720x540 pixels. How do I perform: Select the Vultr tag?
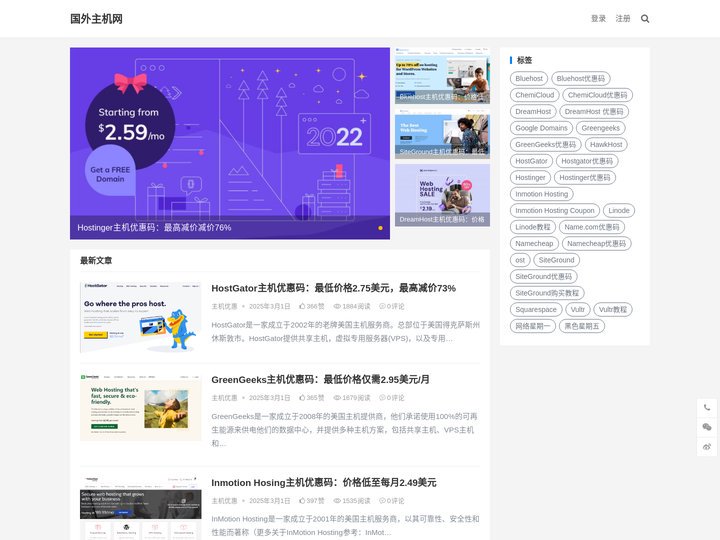pos(577,310)
